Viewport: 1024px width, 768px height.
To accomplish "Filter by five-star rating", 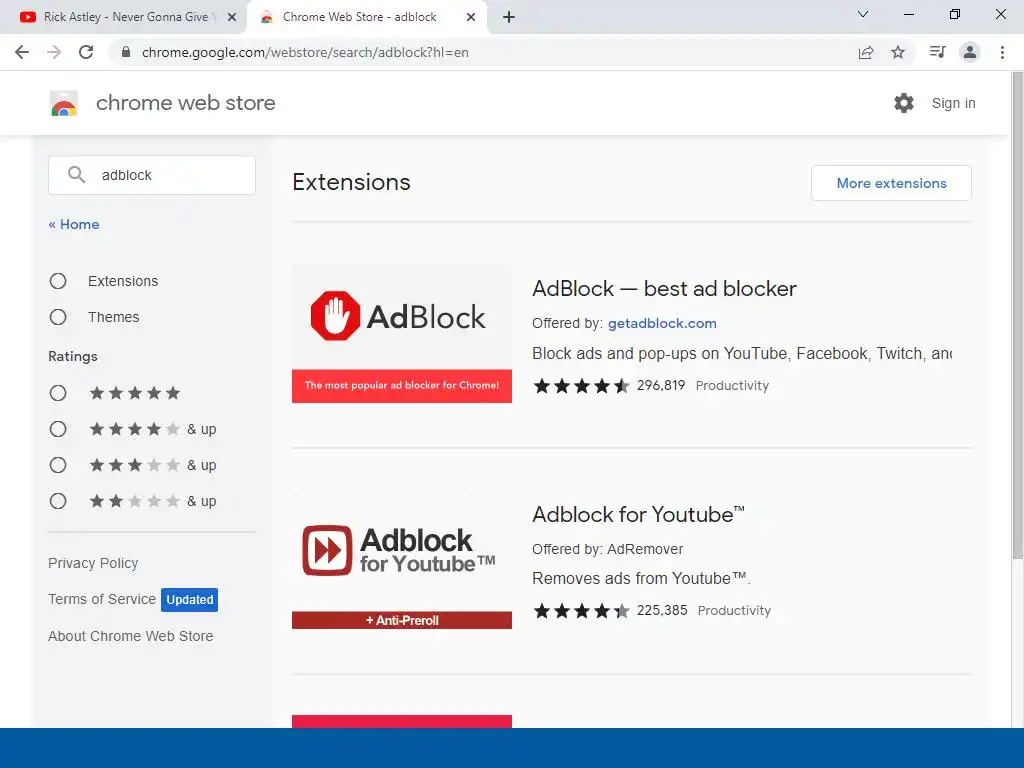I will click(x=58, y=392).
